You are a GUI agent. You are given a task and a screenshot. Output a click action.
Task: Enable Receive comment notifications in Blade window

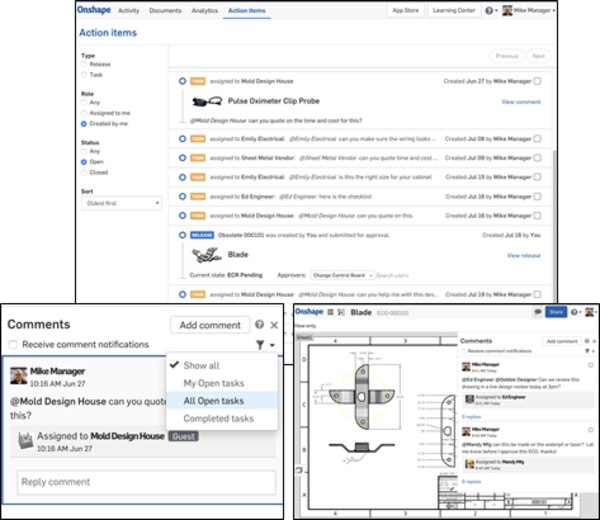pyautogui.click(x=463, y=351)
